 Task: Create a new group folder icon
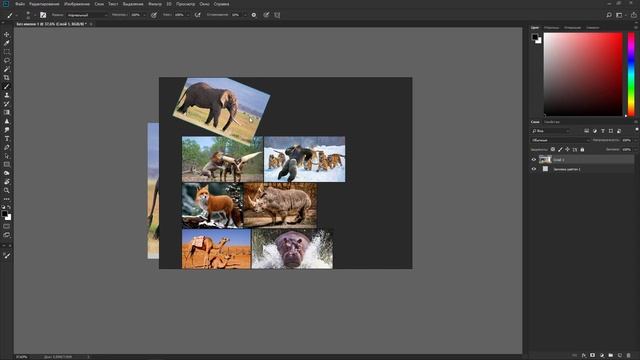[611, 356]
